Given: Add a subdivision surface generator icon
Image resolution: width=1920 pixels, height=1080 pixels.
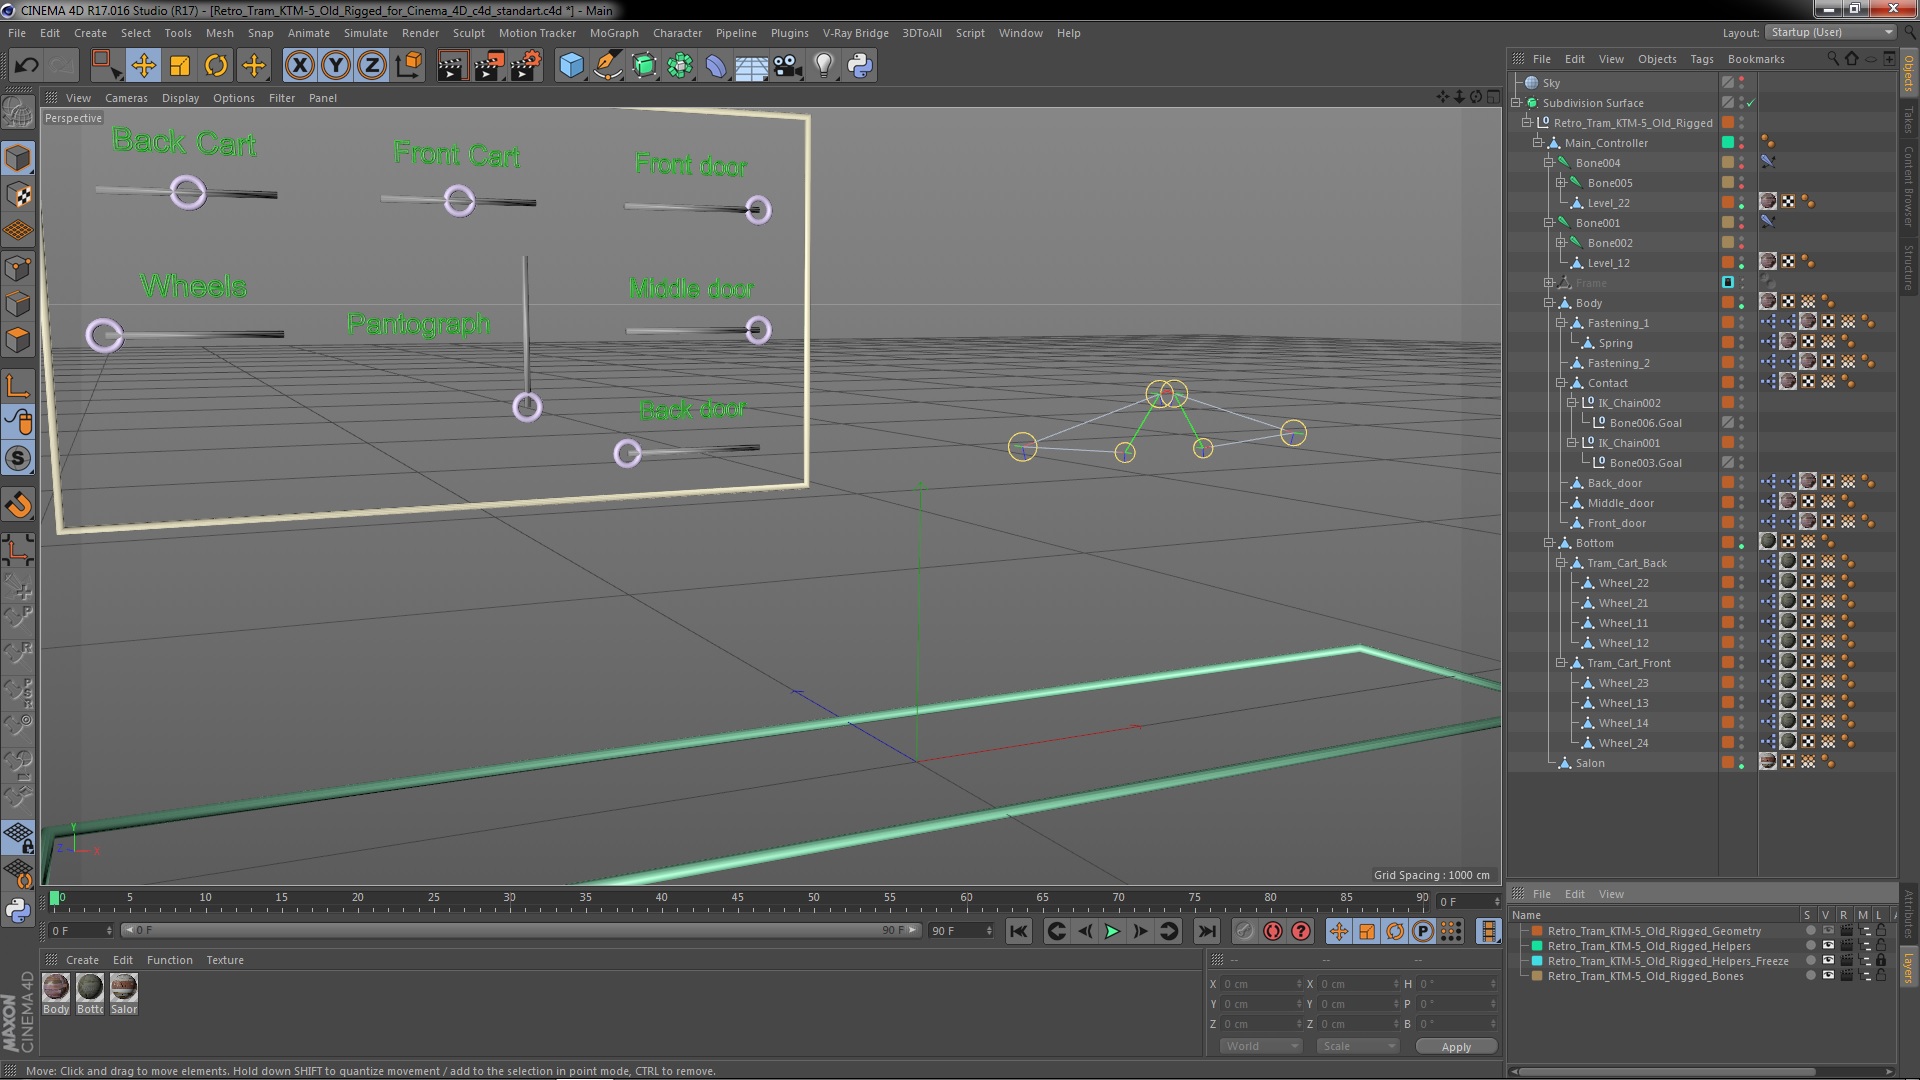Looking at the screenshot, I should (x=644, y=66).
